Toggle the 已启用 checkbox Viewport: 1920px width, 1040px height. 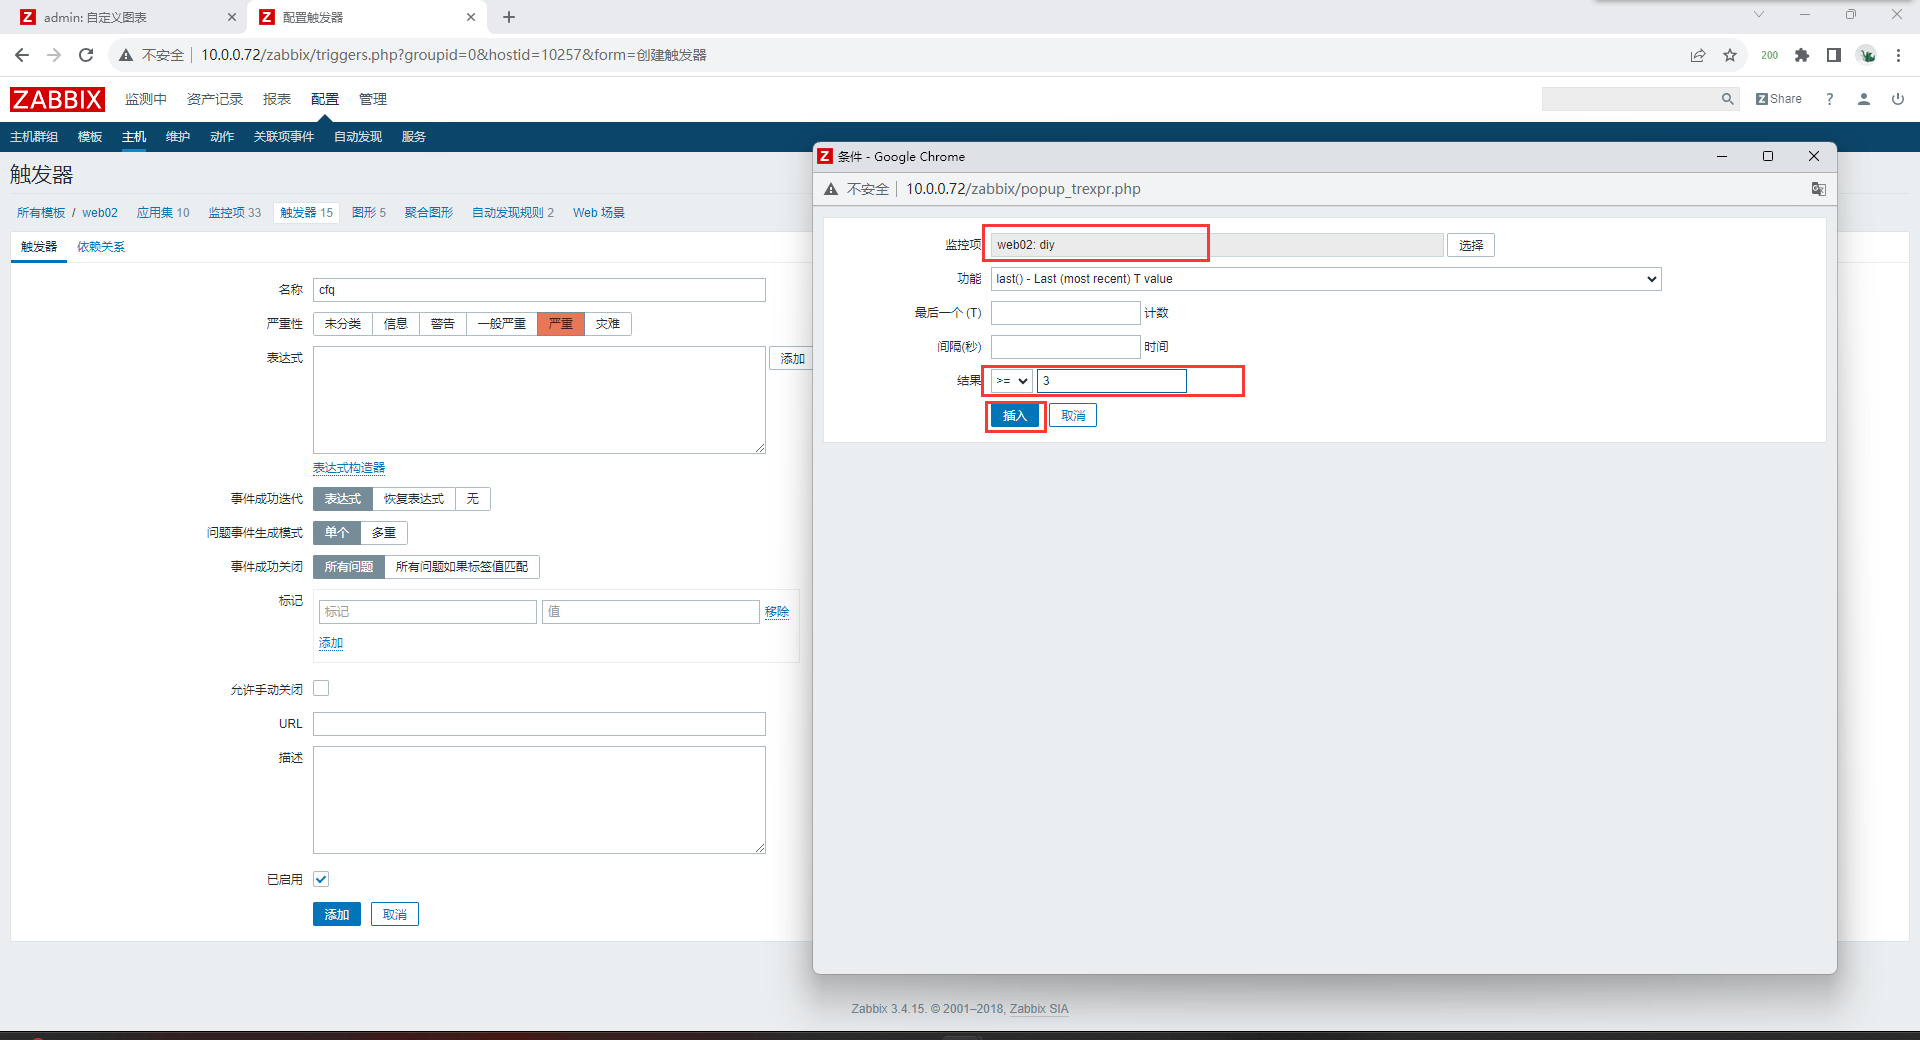[x=321, y=879]
